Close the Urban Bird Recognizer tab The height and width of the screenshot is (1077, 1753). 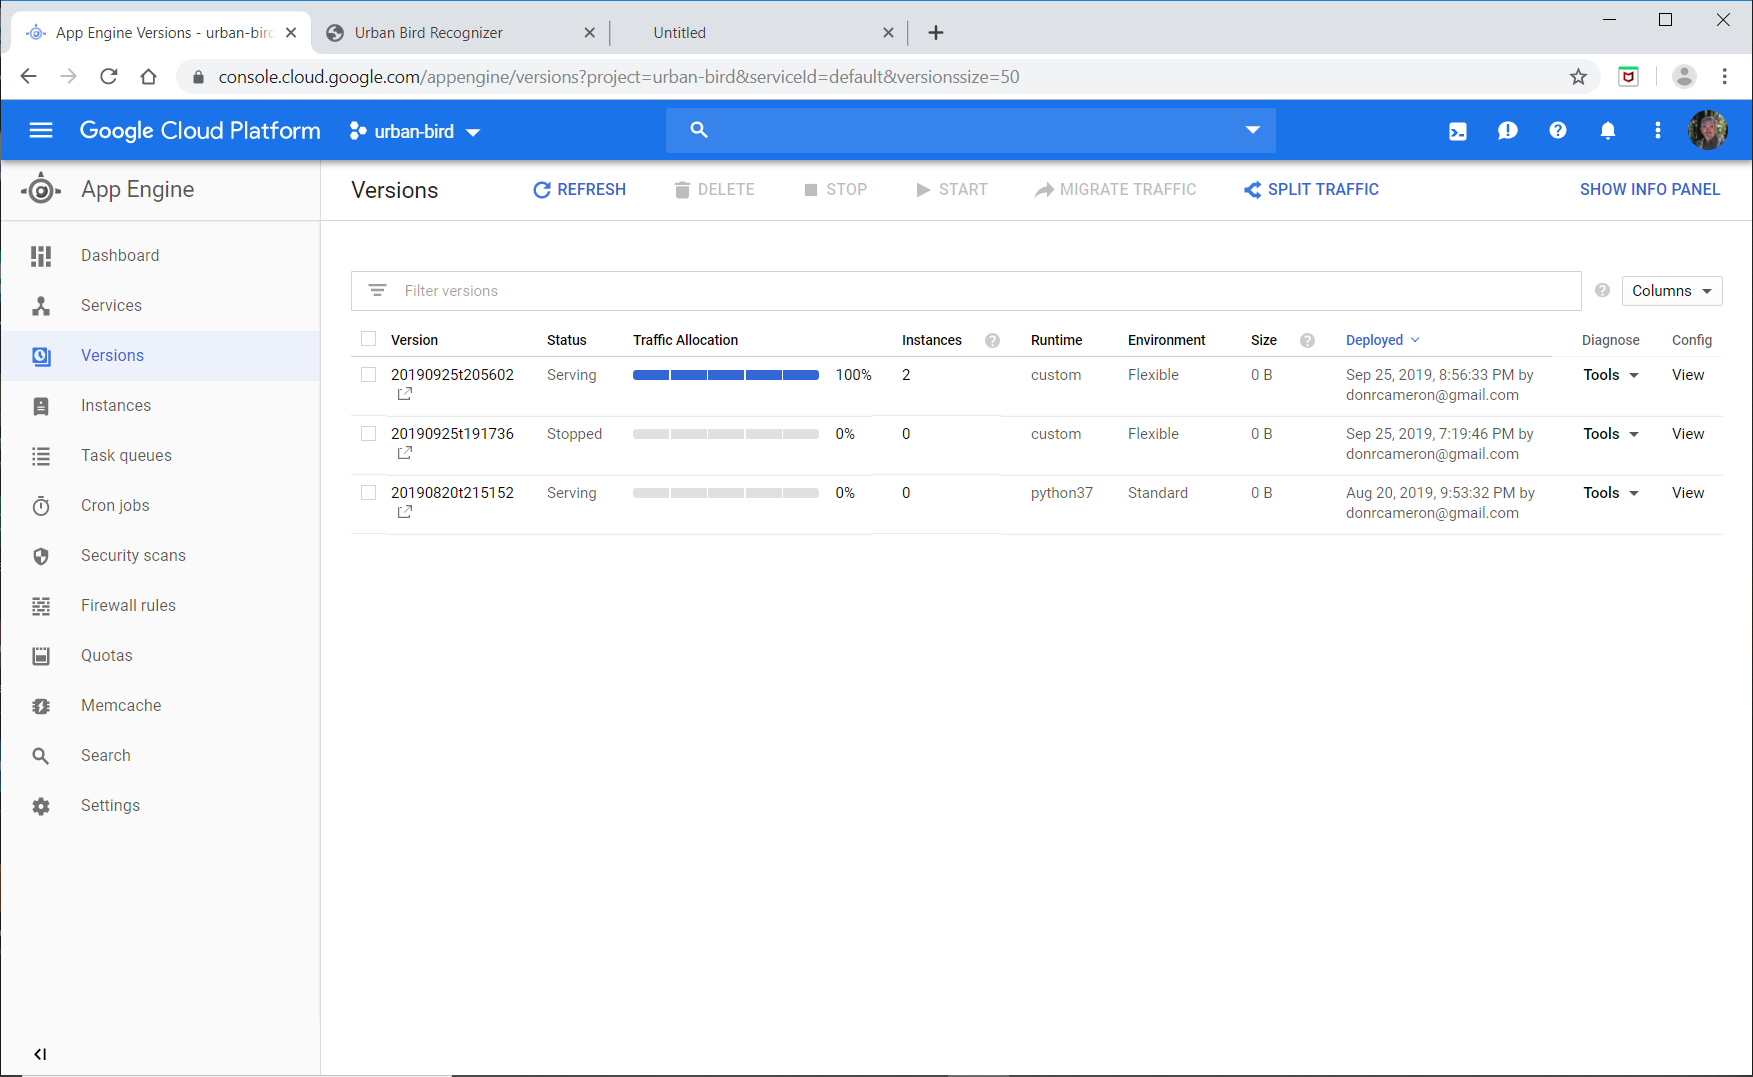pos(590,33)
